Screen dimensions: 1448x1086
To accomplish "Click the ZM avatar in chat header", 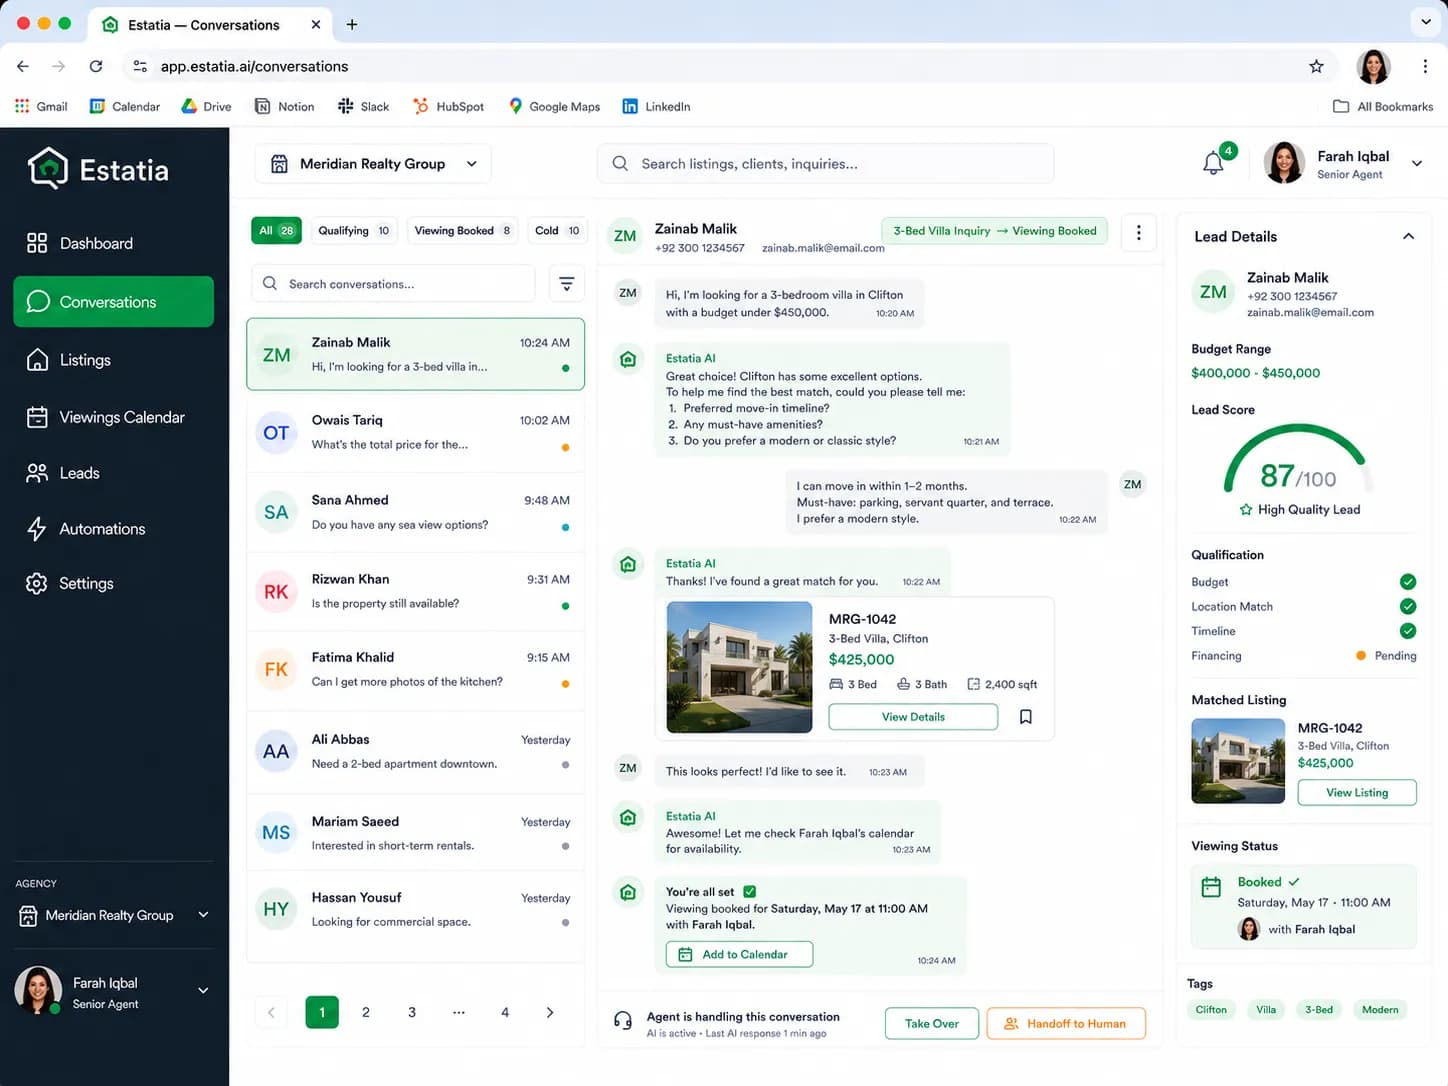I will 625,236.
